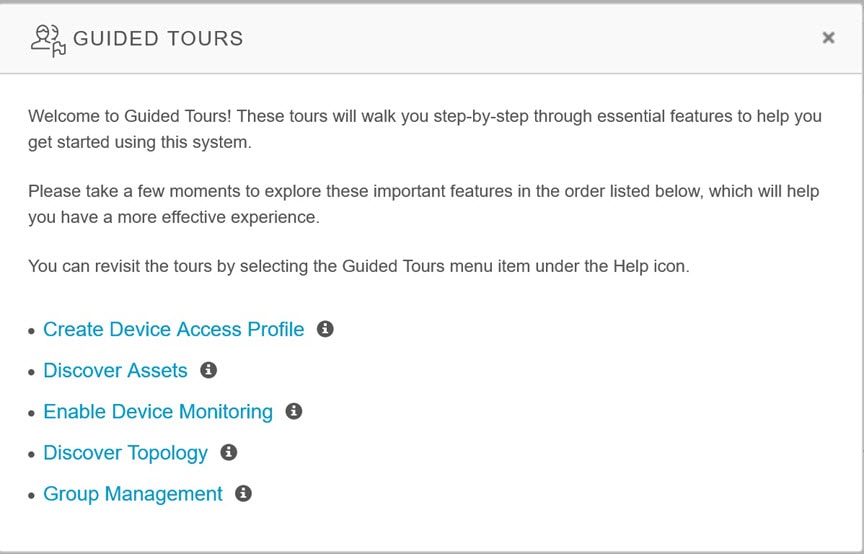Open info icon next to Discover Topology
This screenshot has width=864, height=554.
tap(229, 453)
